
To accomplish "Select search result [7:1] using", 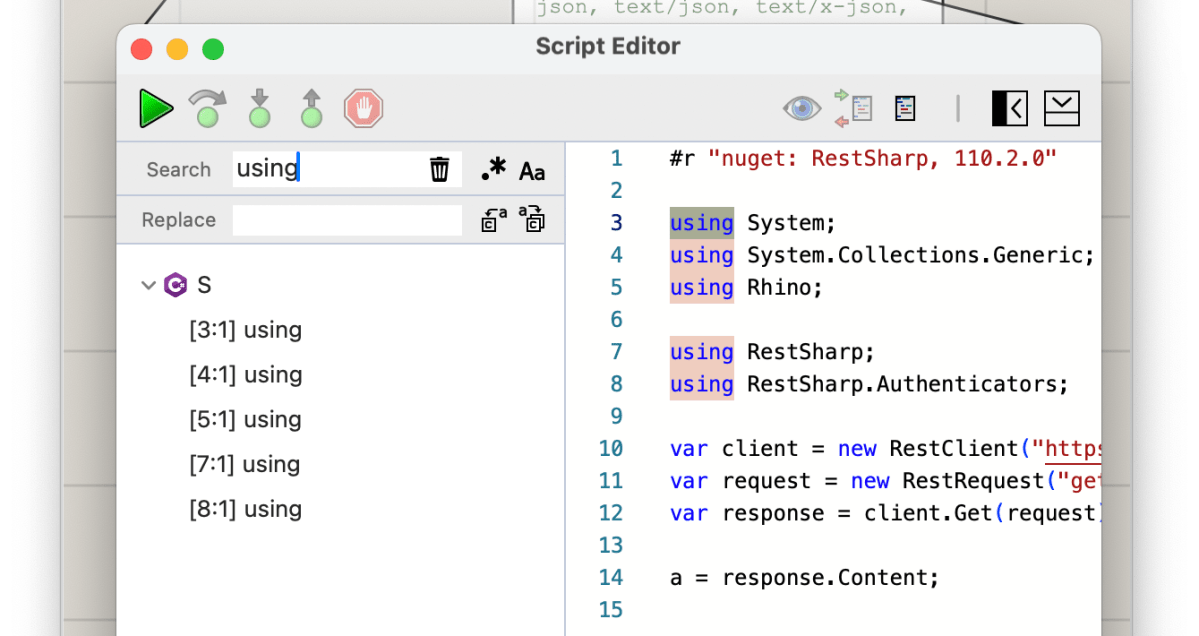I will (245, 465).
